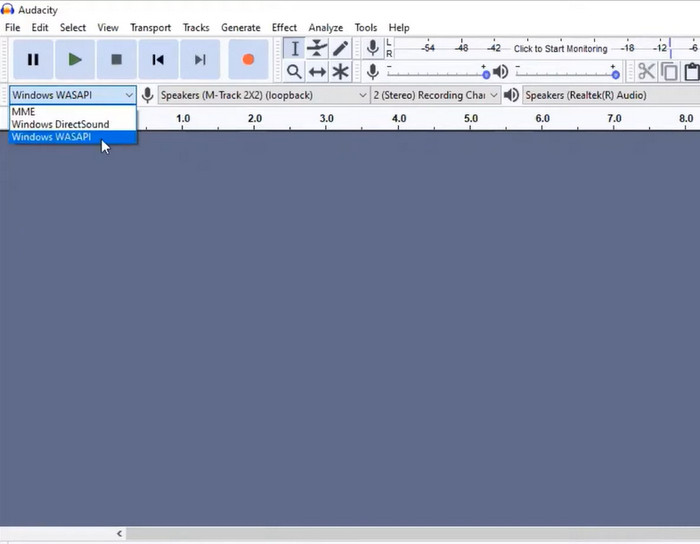Click the Audacity headphones logo
Image resolution: width=700 pixels, height=544 pixels.
(x=8, y=9)
